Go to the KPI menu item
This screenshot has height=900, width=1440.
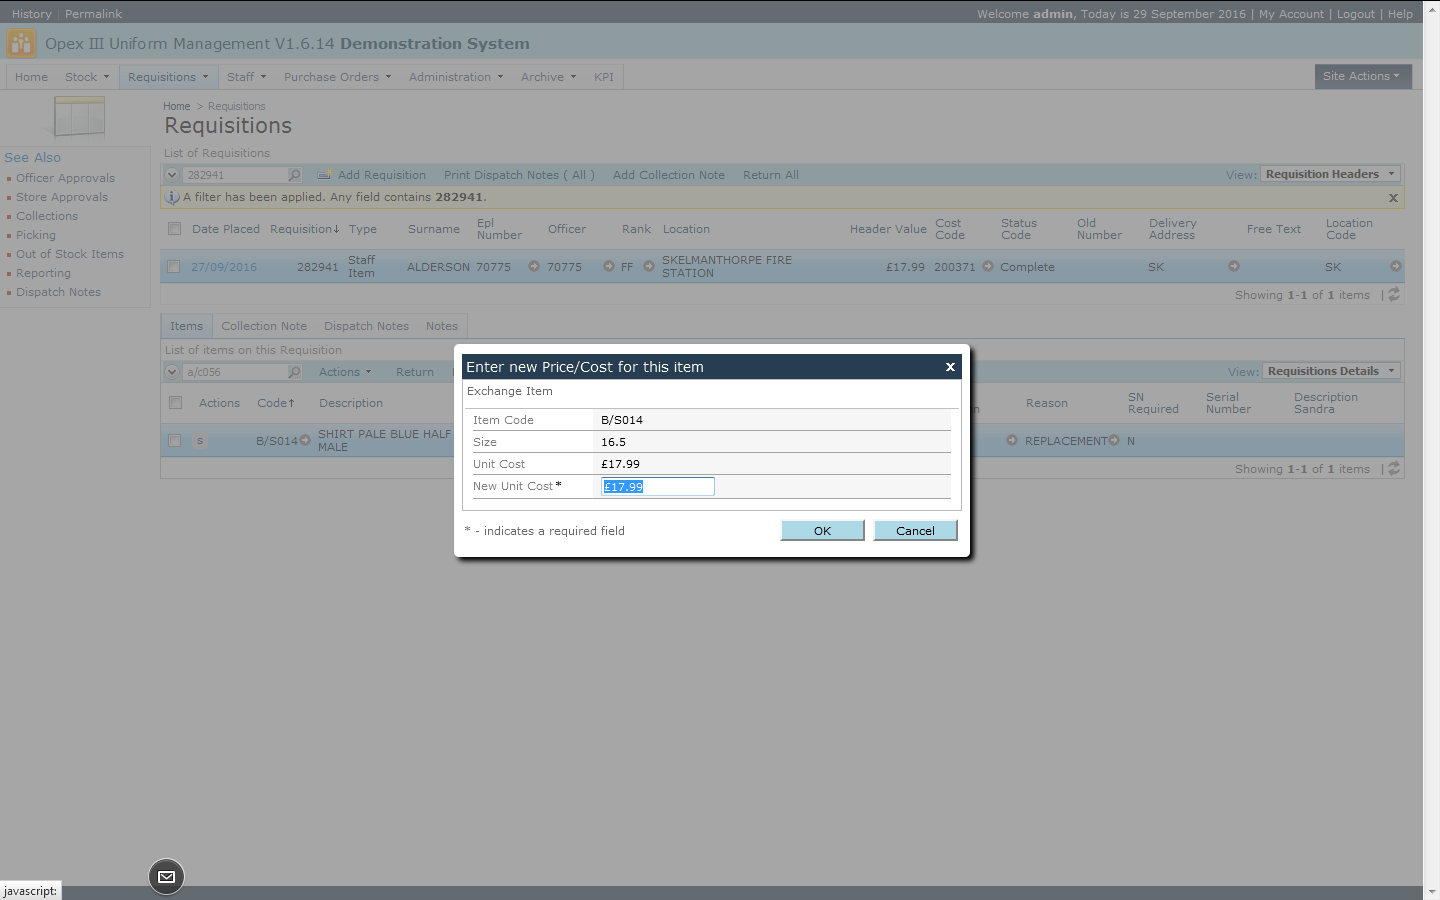click(x=604, y=77)
